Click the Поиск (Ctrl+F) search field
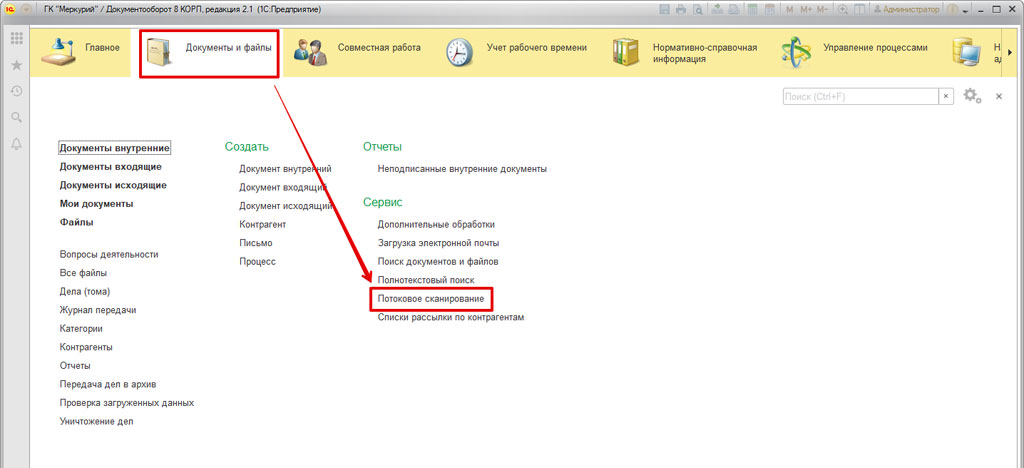 click(x=859, y=96)
